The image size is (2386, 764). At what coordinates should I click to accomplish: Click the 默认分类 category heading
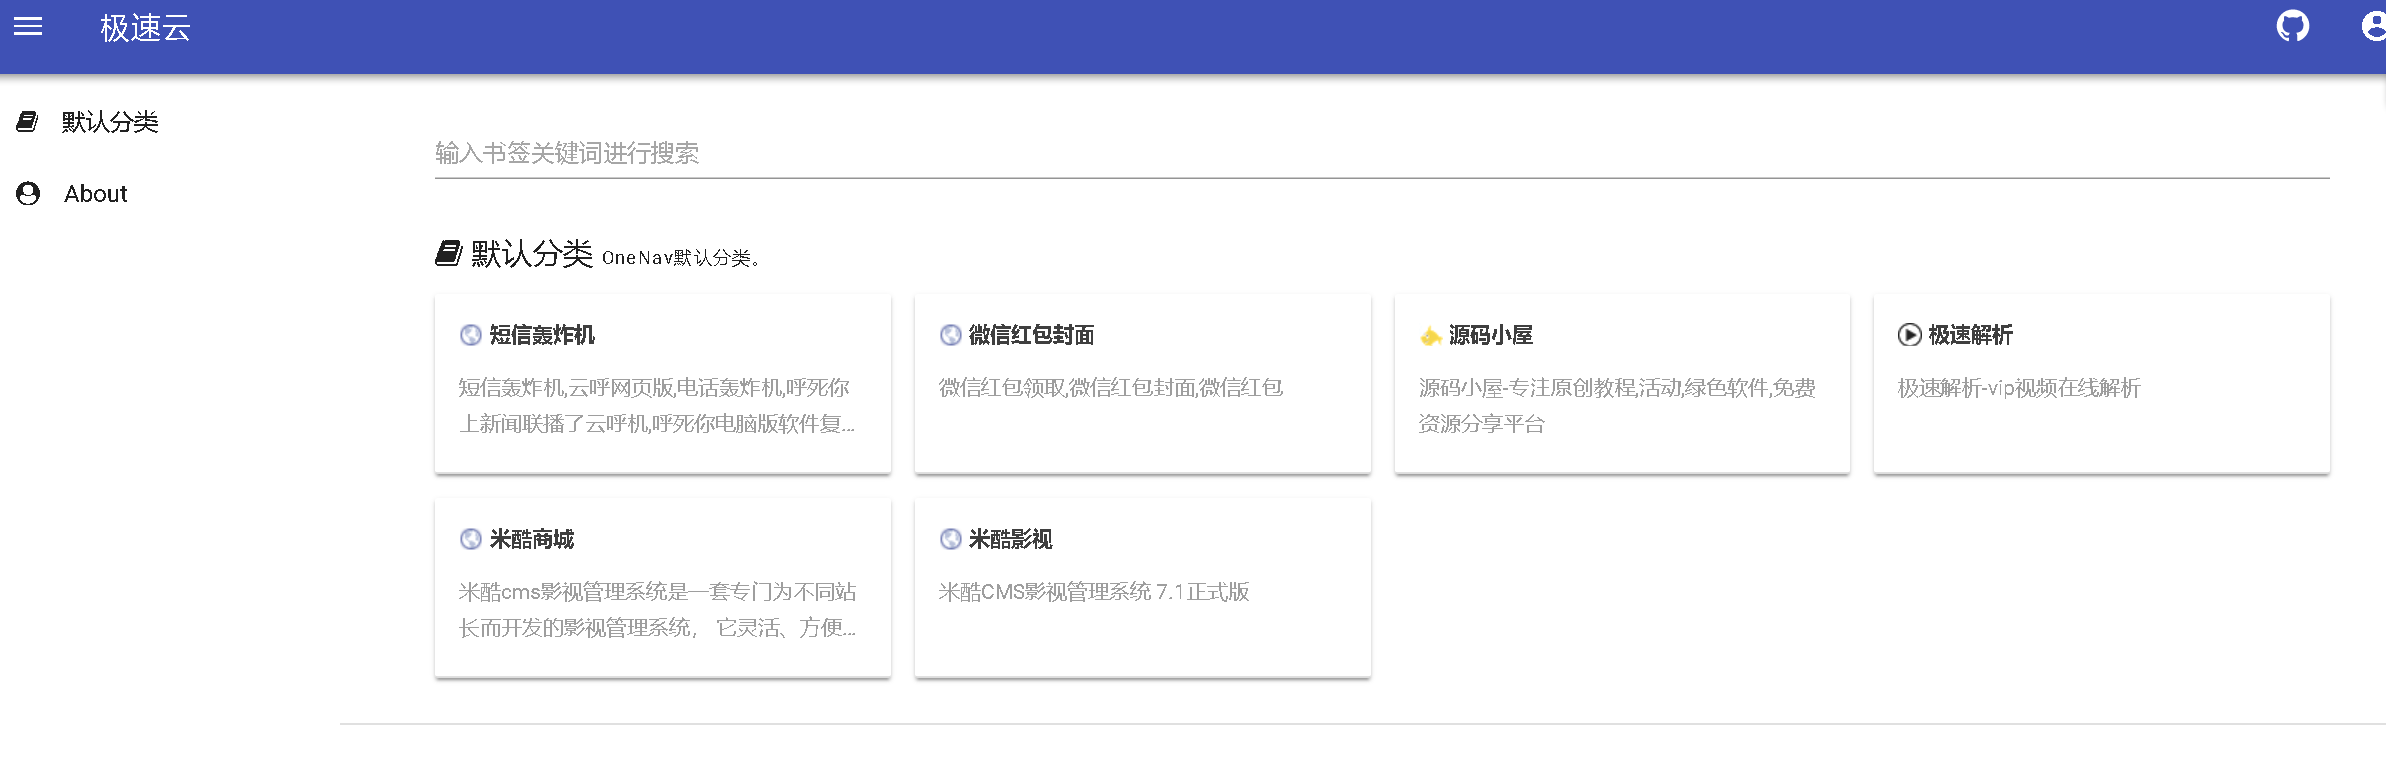click(531, 254)
